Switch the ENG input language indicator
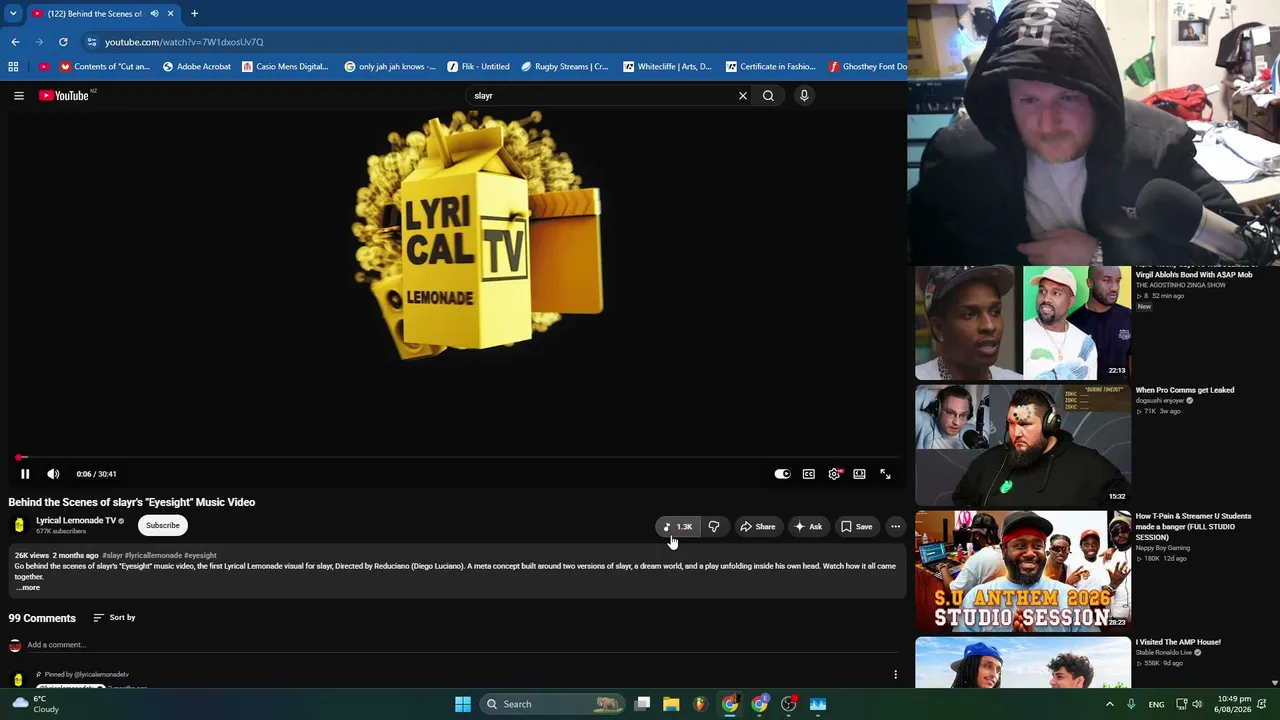 1156,704
